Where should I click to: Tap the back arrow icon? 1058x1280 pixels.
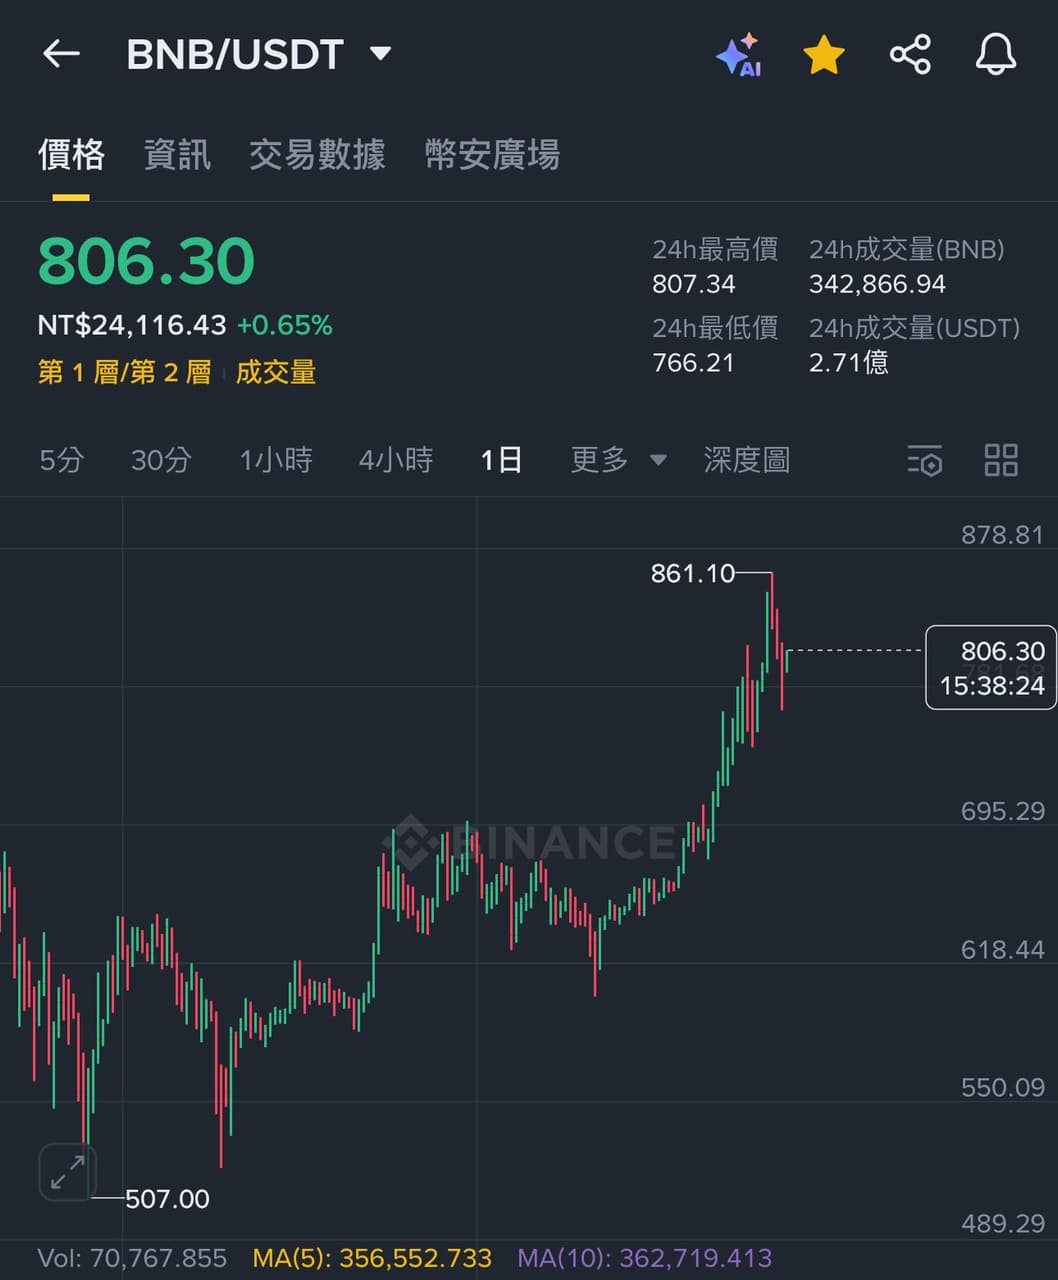click(61, 54)
